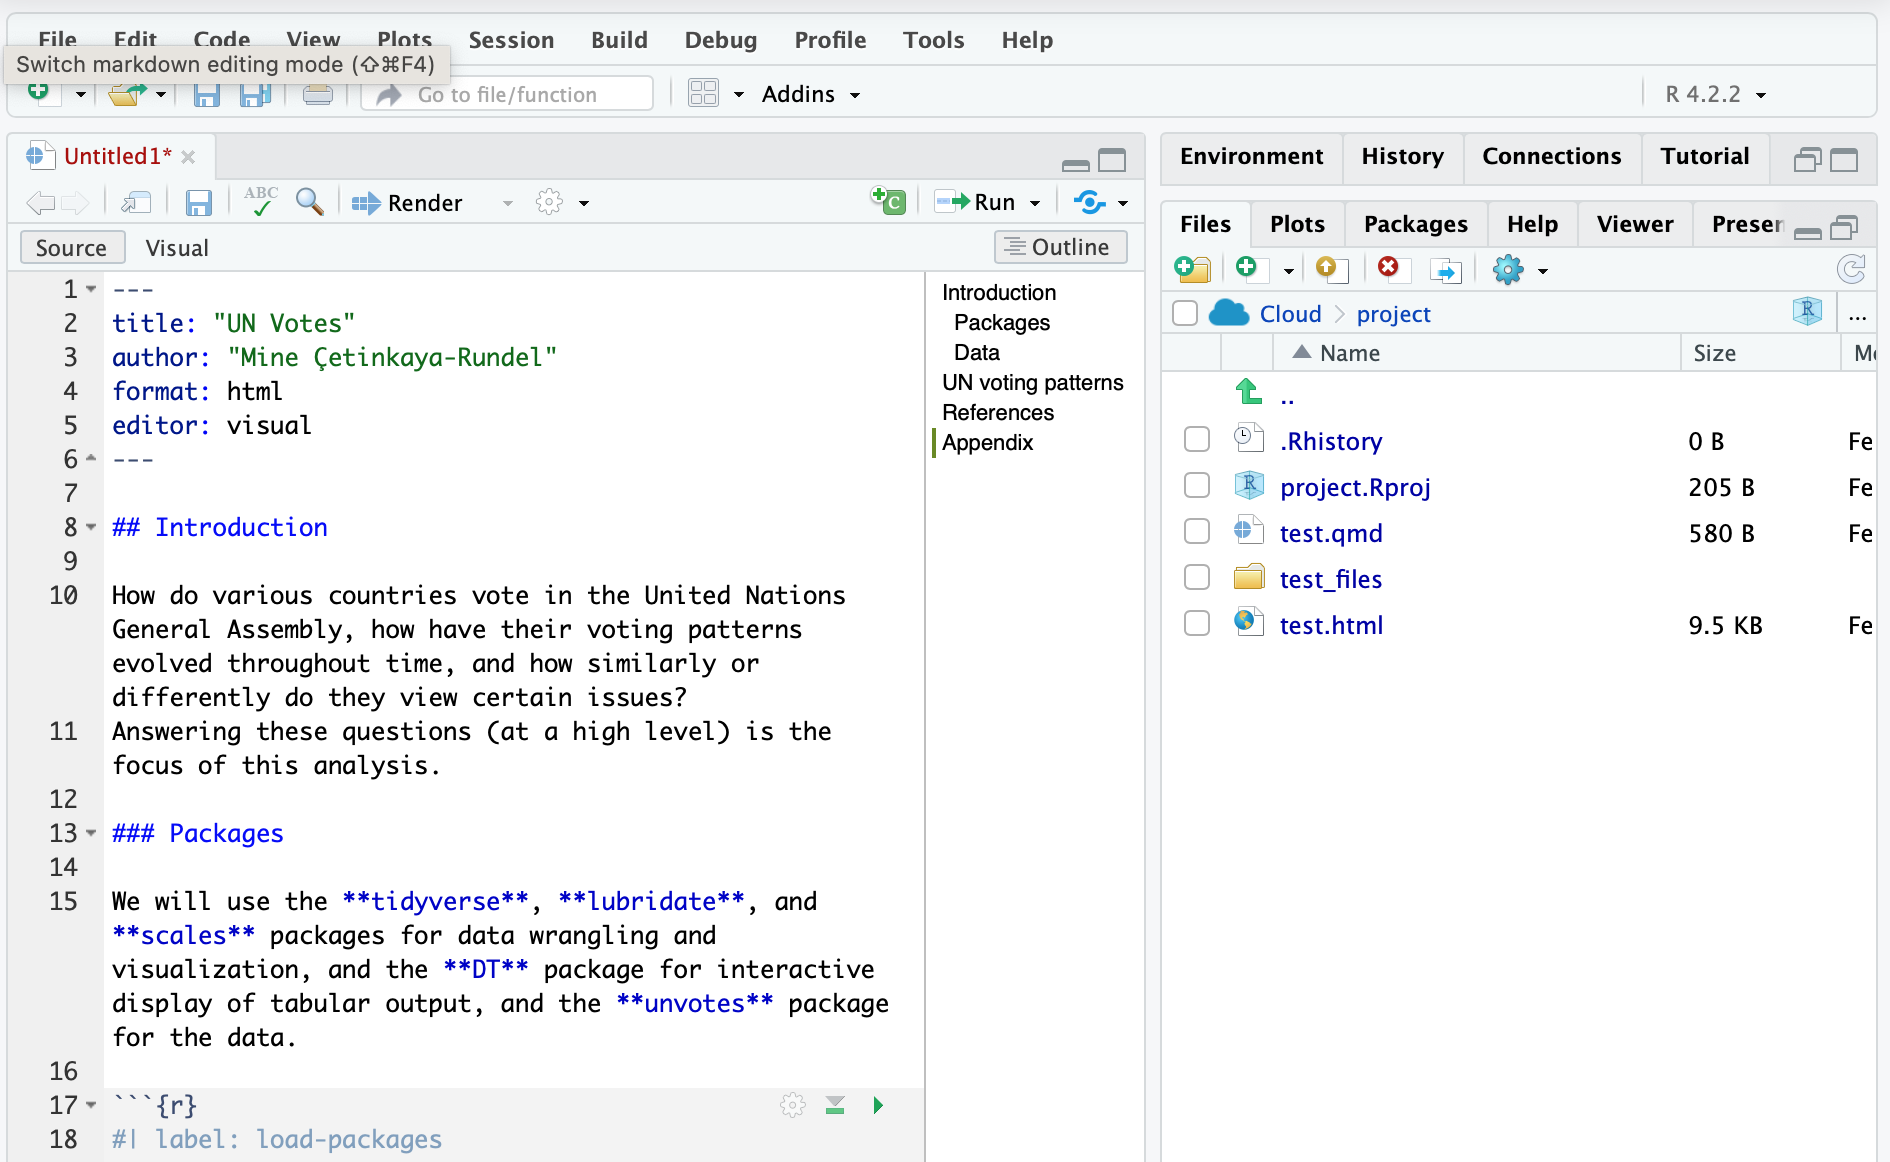Run current chunk with green play arrow
Screen dimensions: 1890x1162
click(x=878, y=1105)
